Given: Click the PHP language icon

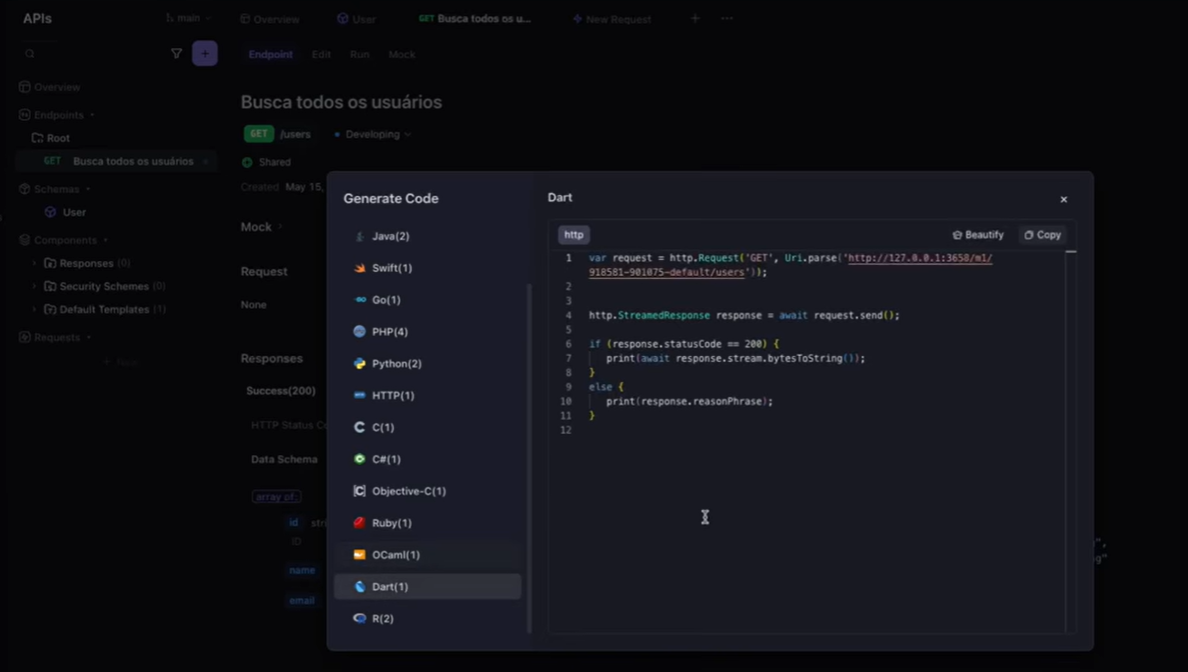Looking at the screenshot, I should 359,332.
